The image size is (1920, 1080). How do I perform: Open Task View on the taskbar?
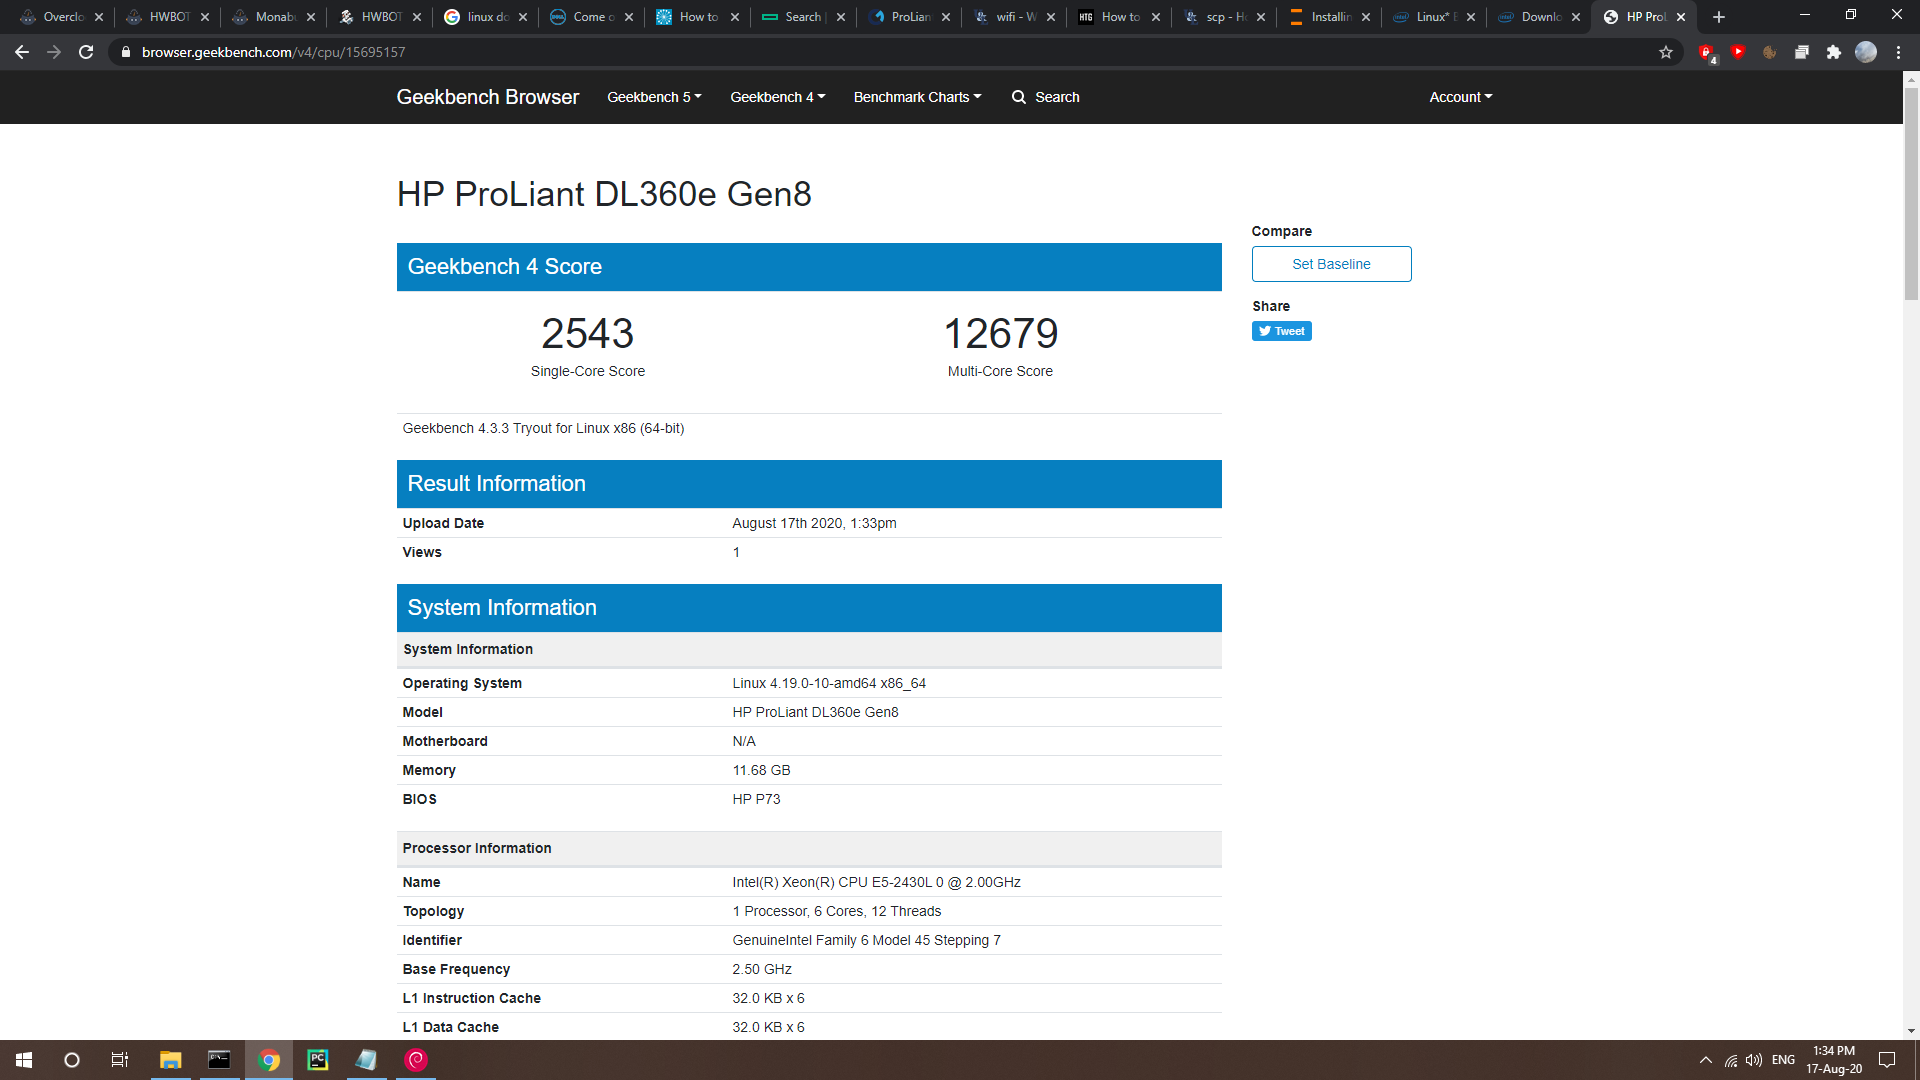tap(120, 1060)
